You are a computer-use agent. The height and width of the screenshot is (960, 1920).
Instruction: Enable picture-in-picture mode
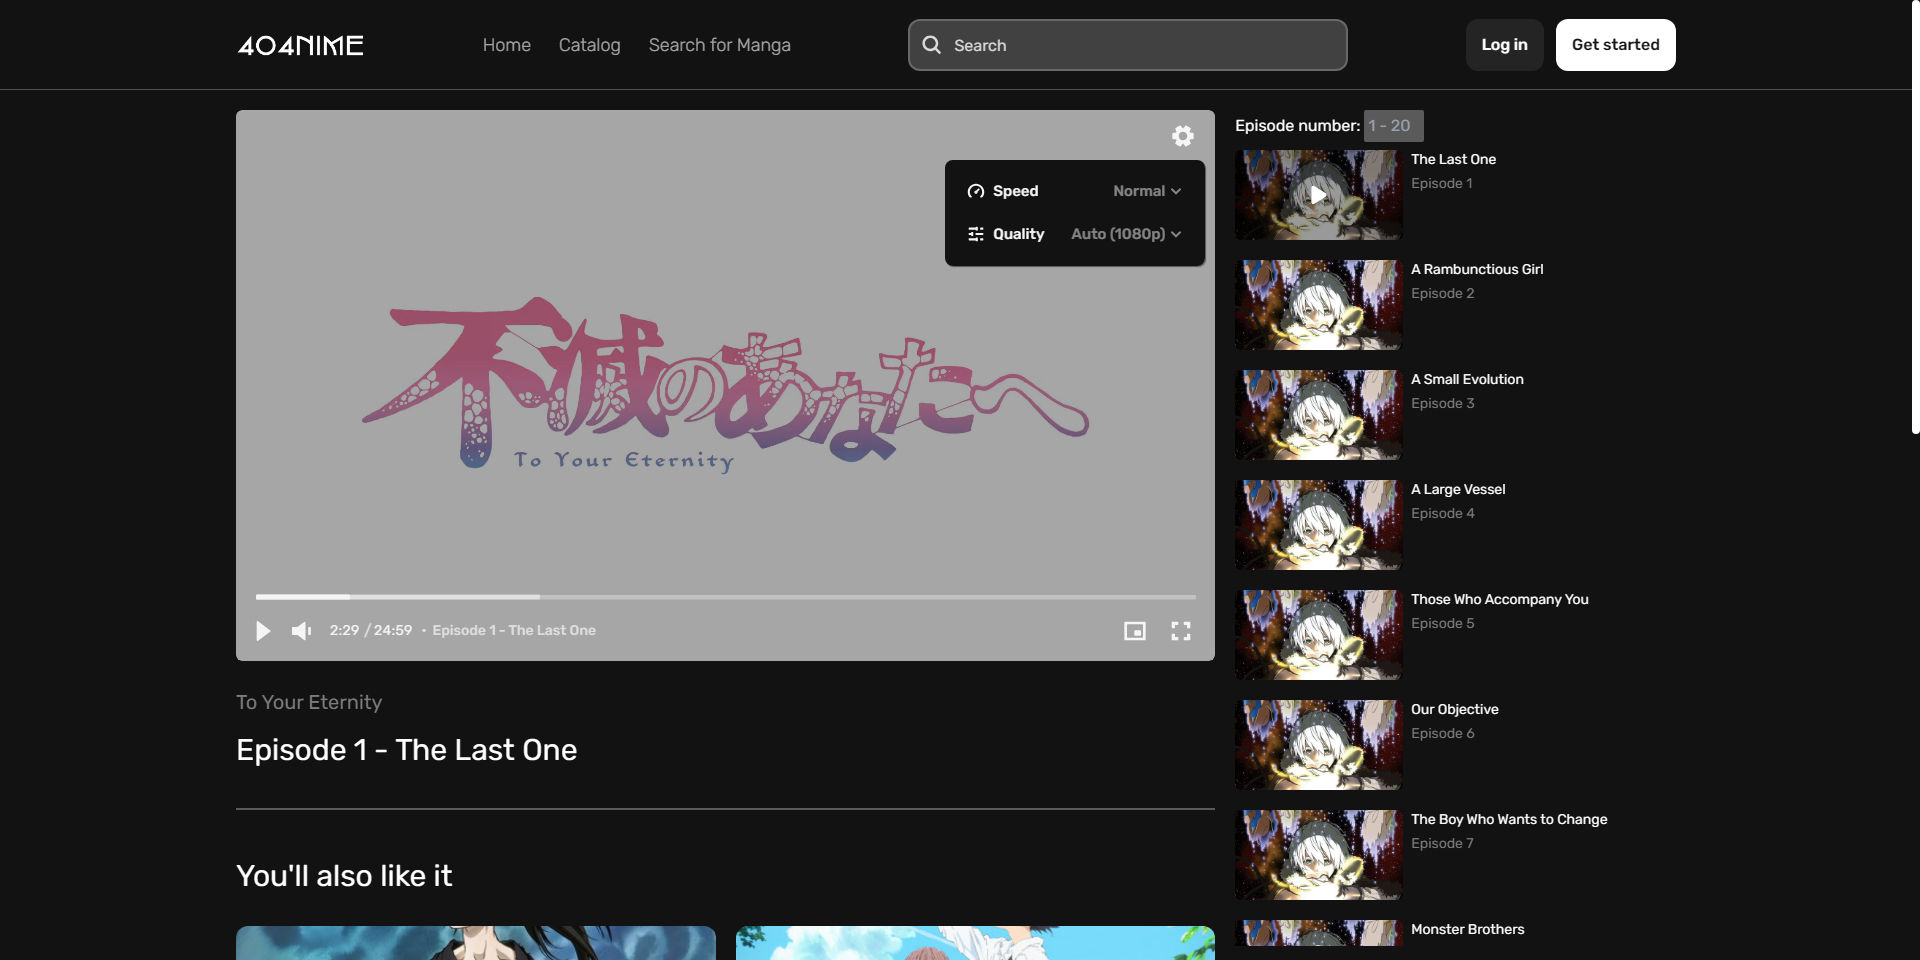tap(1135, 631)
